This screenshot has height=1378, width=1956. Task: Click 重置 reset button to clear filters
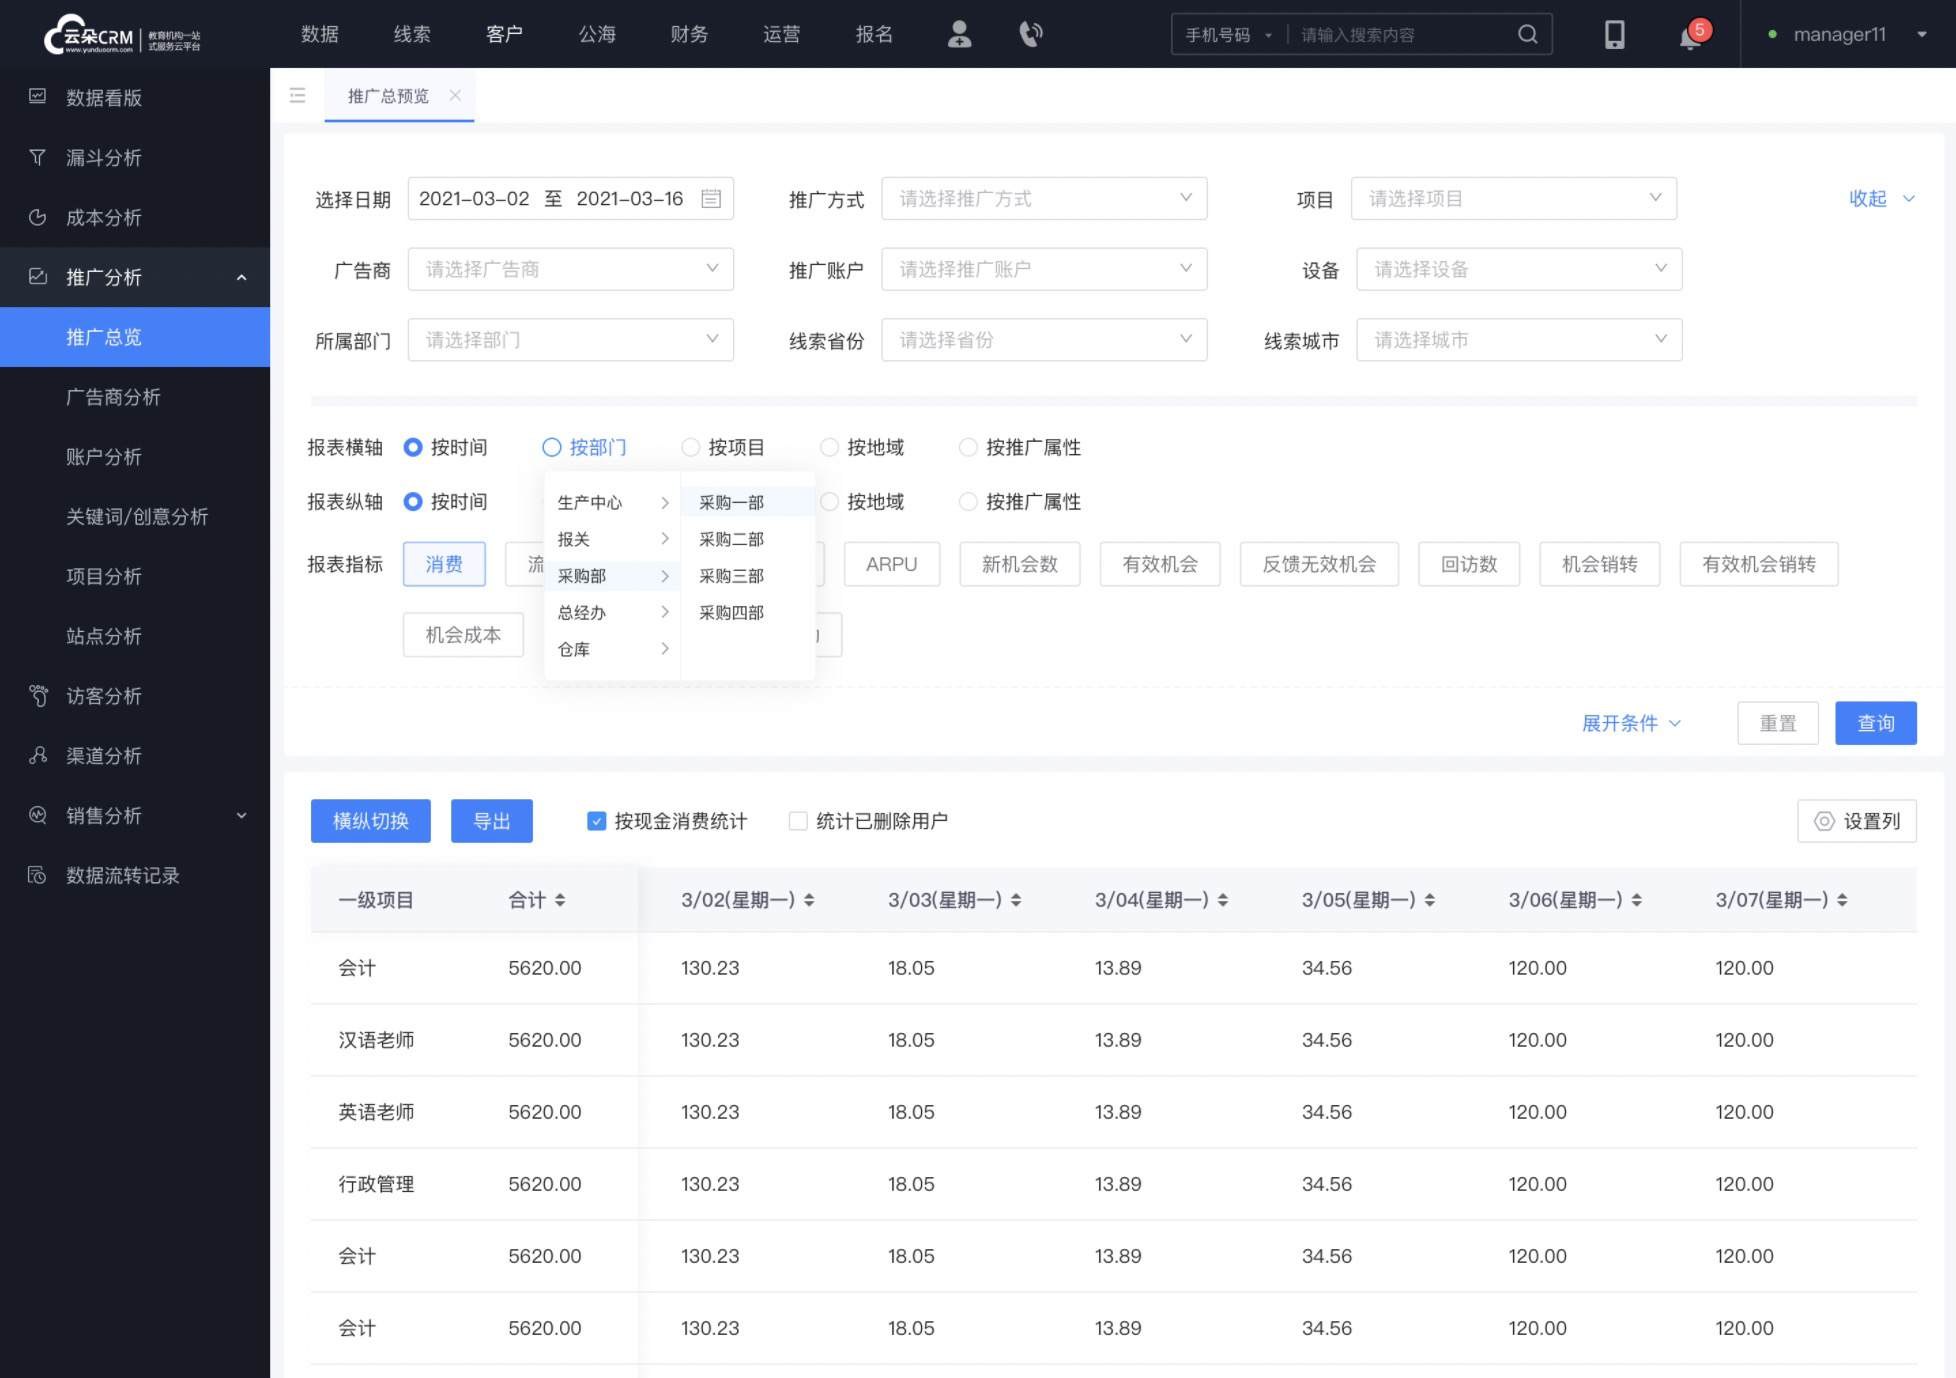pos(1777,723)
